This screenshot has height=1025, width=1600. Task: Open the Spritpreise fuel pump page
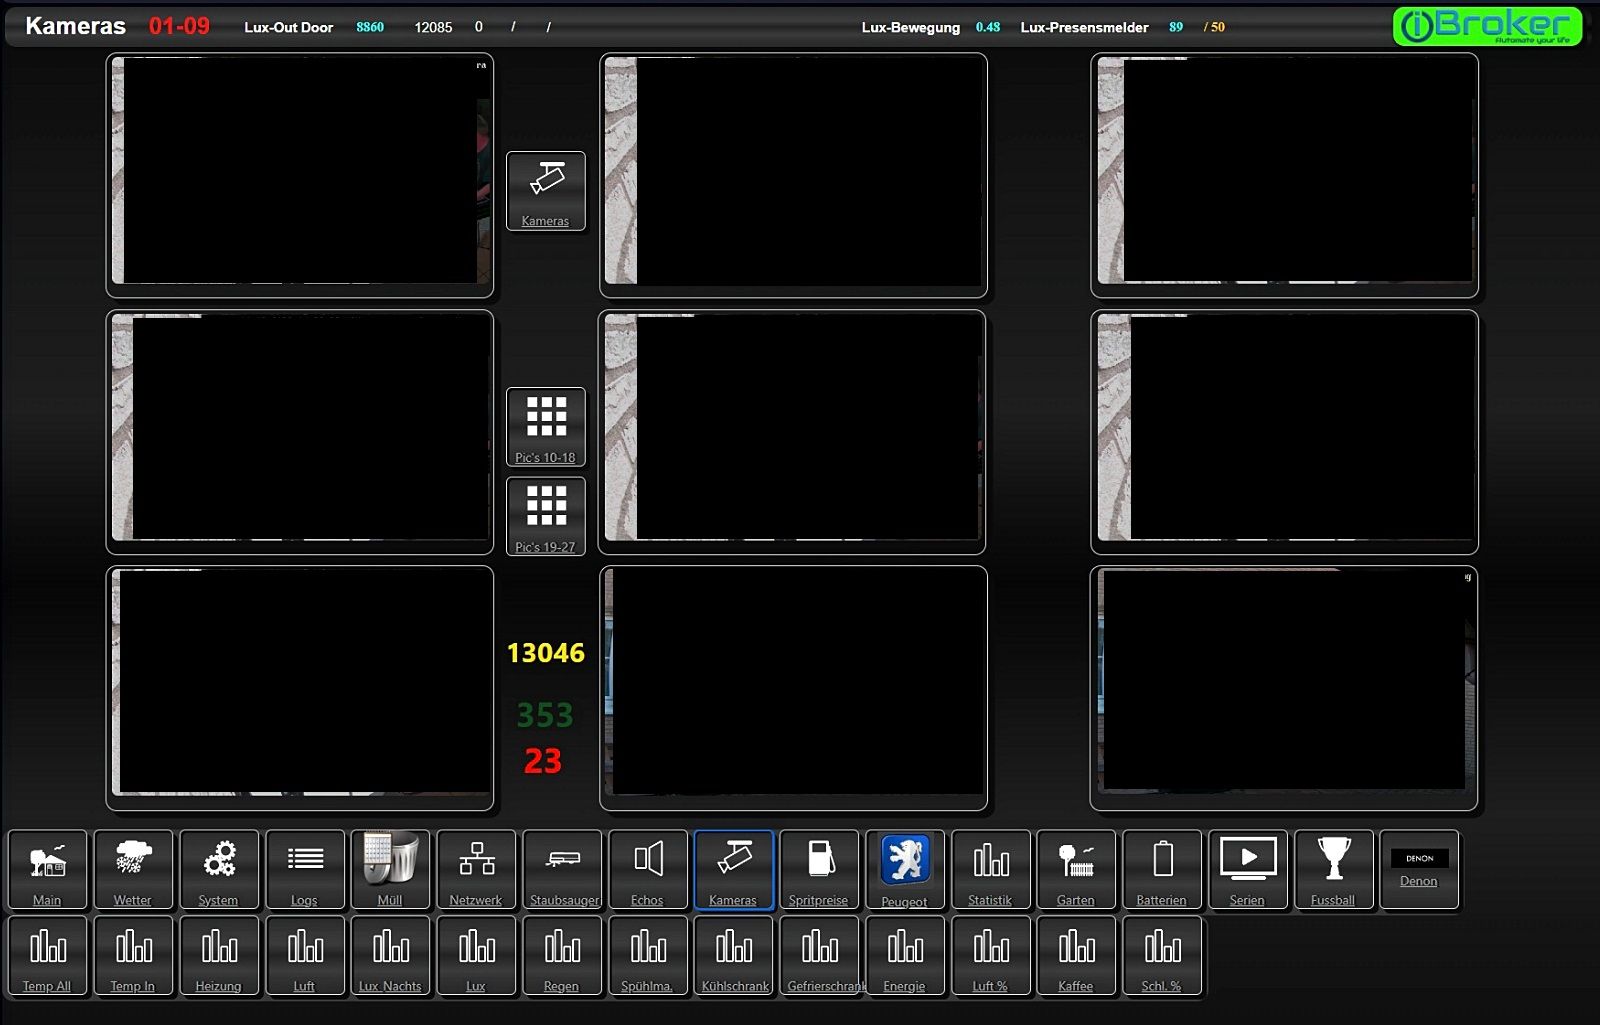pos(819,870)
